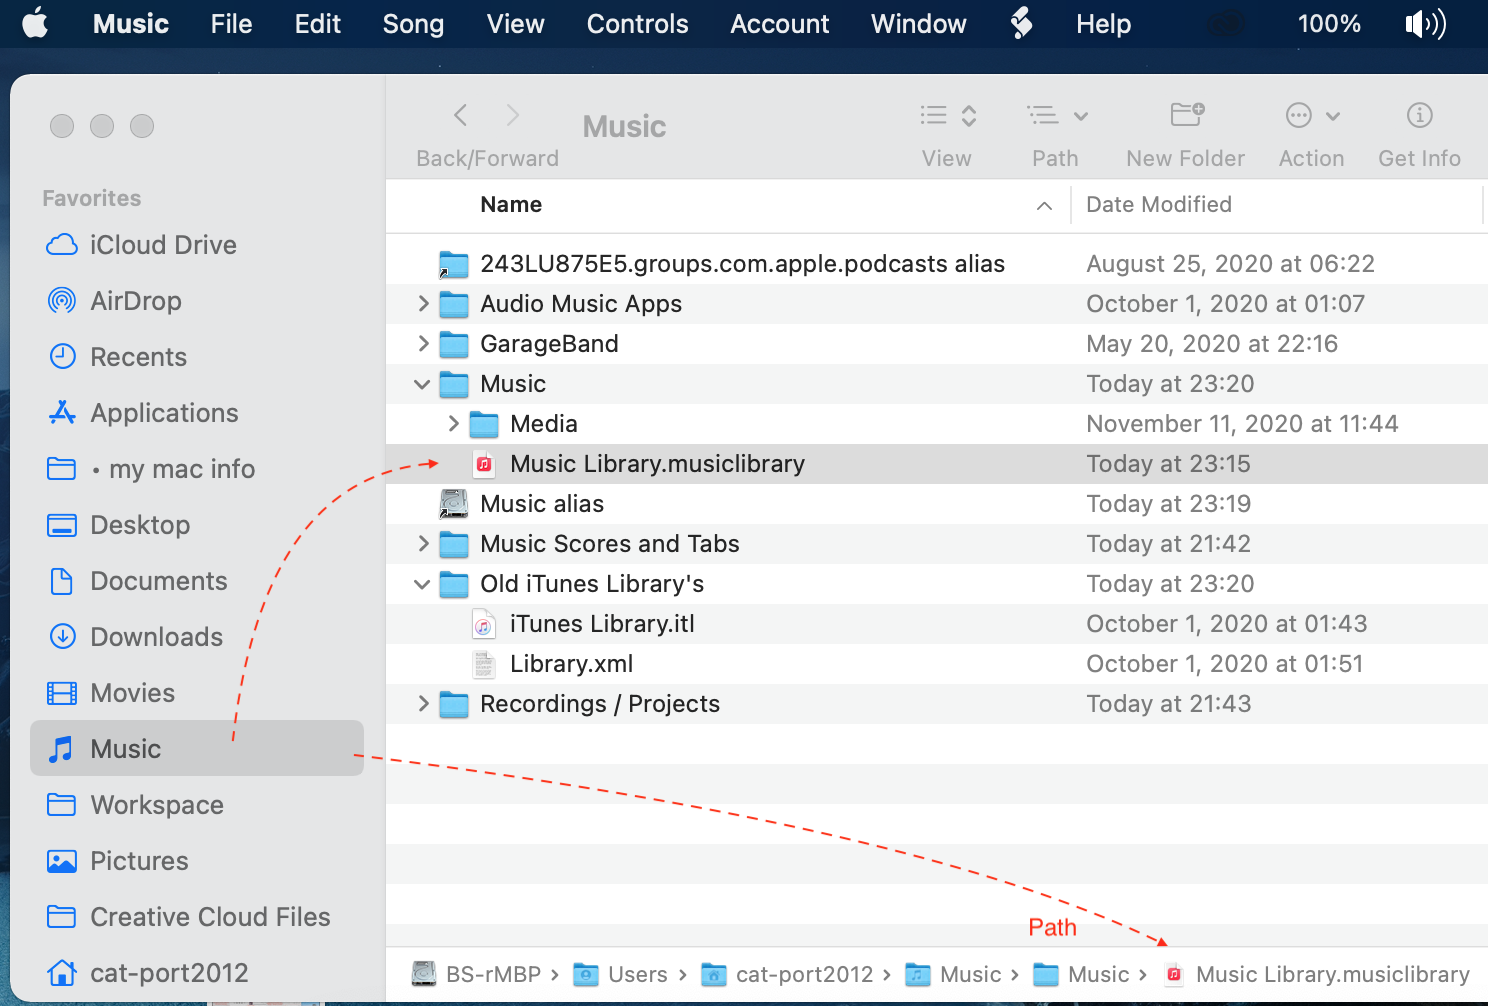The height and width of the screenshot is (1006, 1488).
Task: Open Applications in sidebar
Action: pos(197,413)
